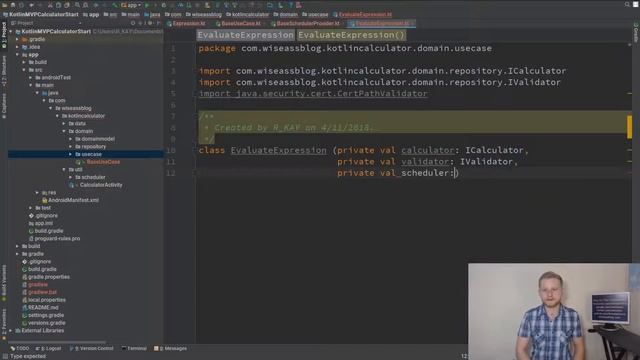Place cursor after scheduler: on line 12

click(455, 173)
